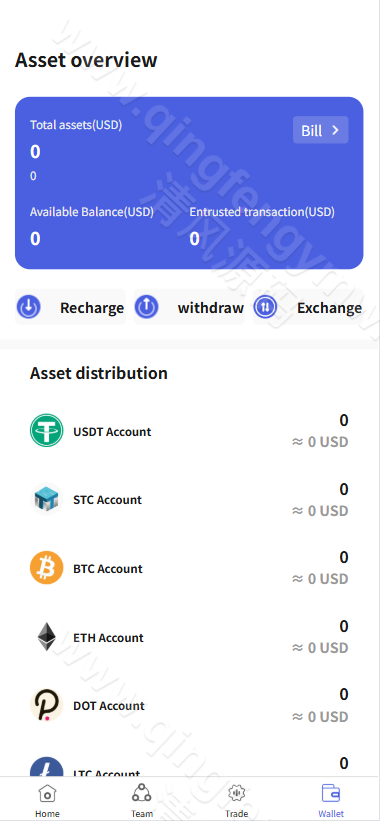This screenshot has height=821, width=380.
Task: Select the Wallet tab
Action: pyautogui.click(x=331, y=801)
